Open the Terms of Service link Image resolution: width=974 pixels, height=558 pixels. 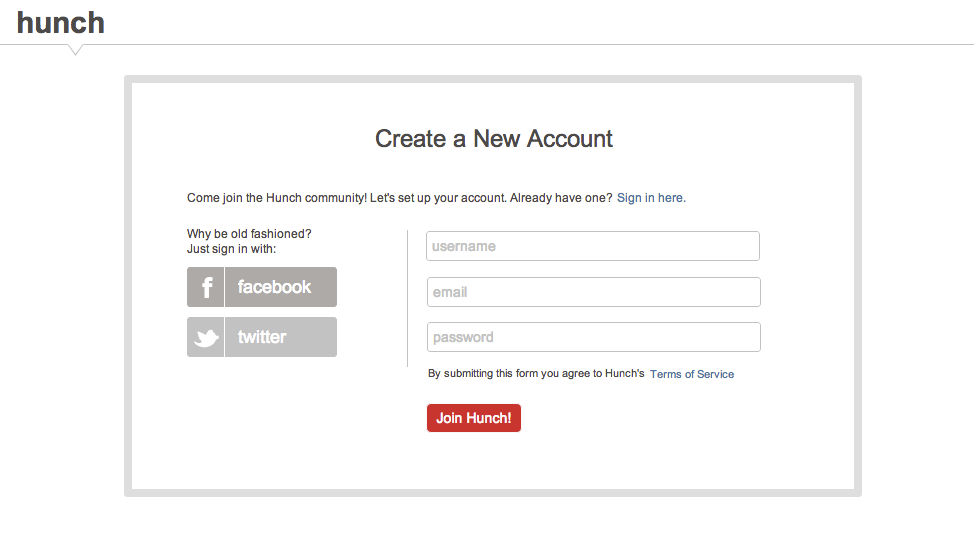692,374
